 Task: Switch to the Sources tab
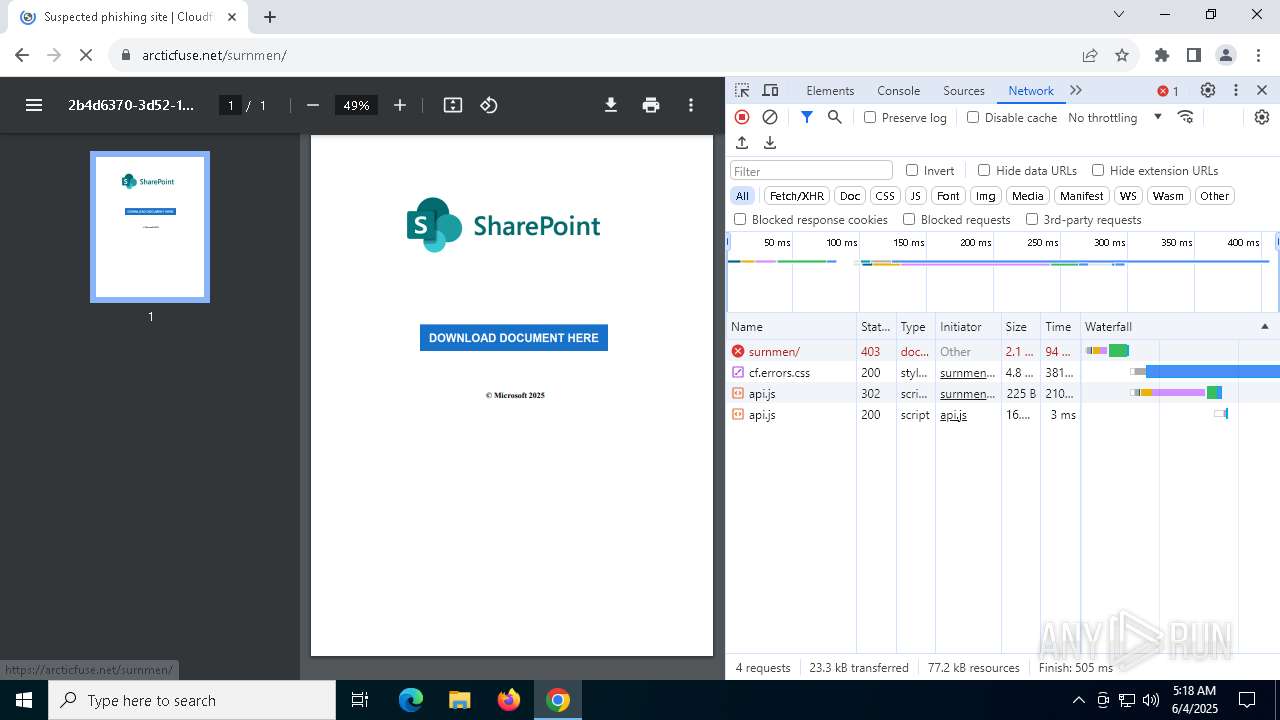pyautogui.click(x=964, y=90)
